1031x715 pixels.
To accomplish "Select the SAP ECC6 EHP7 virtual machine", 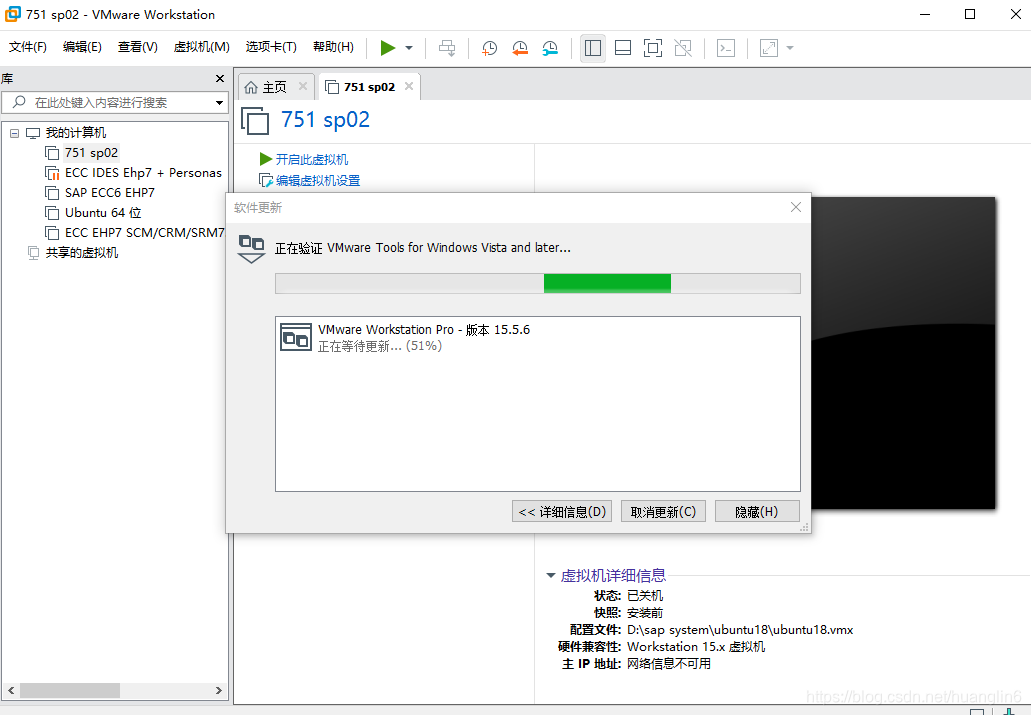I will 104,192.
